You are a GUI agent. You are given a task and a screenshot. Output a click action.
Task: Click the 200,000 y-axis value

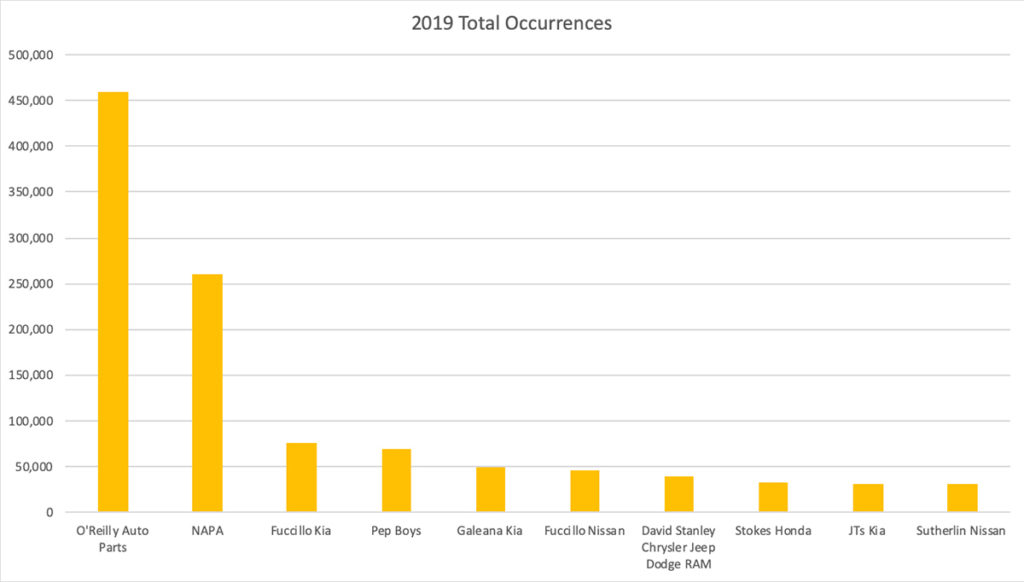pos(31,330)
